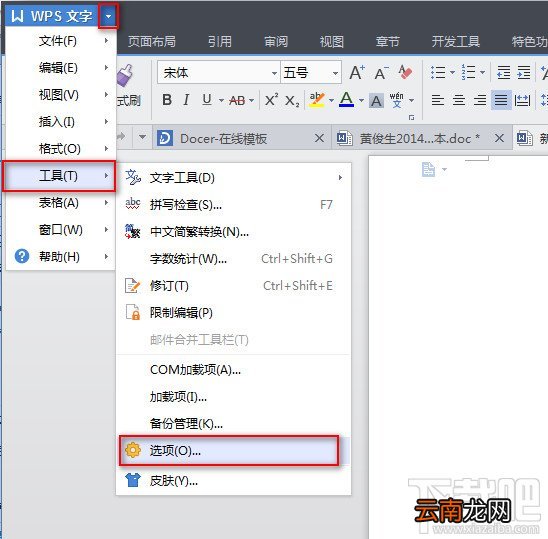Choose 备份管理(K)... entry
This screenshot has height=539, width=548.
point(233,424)
